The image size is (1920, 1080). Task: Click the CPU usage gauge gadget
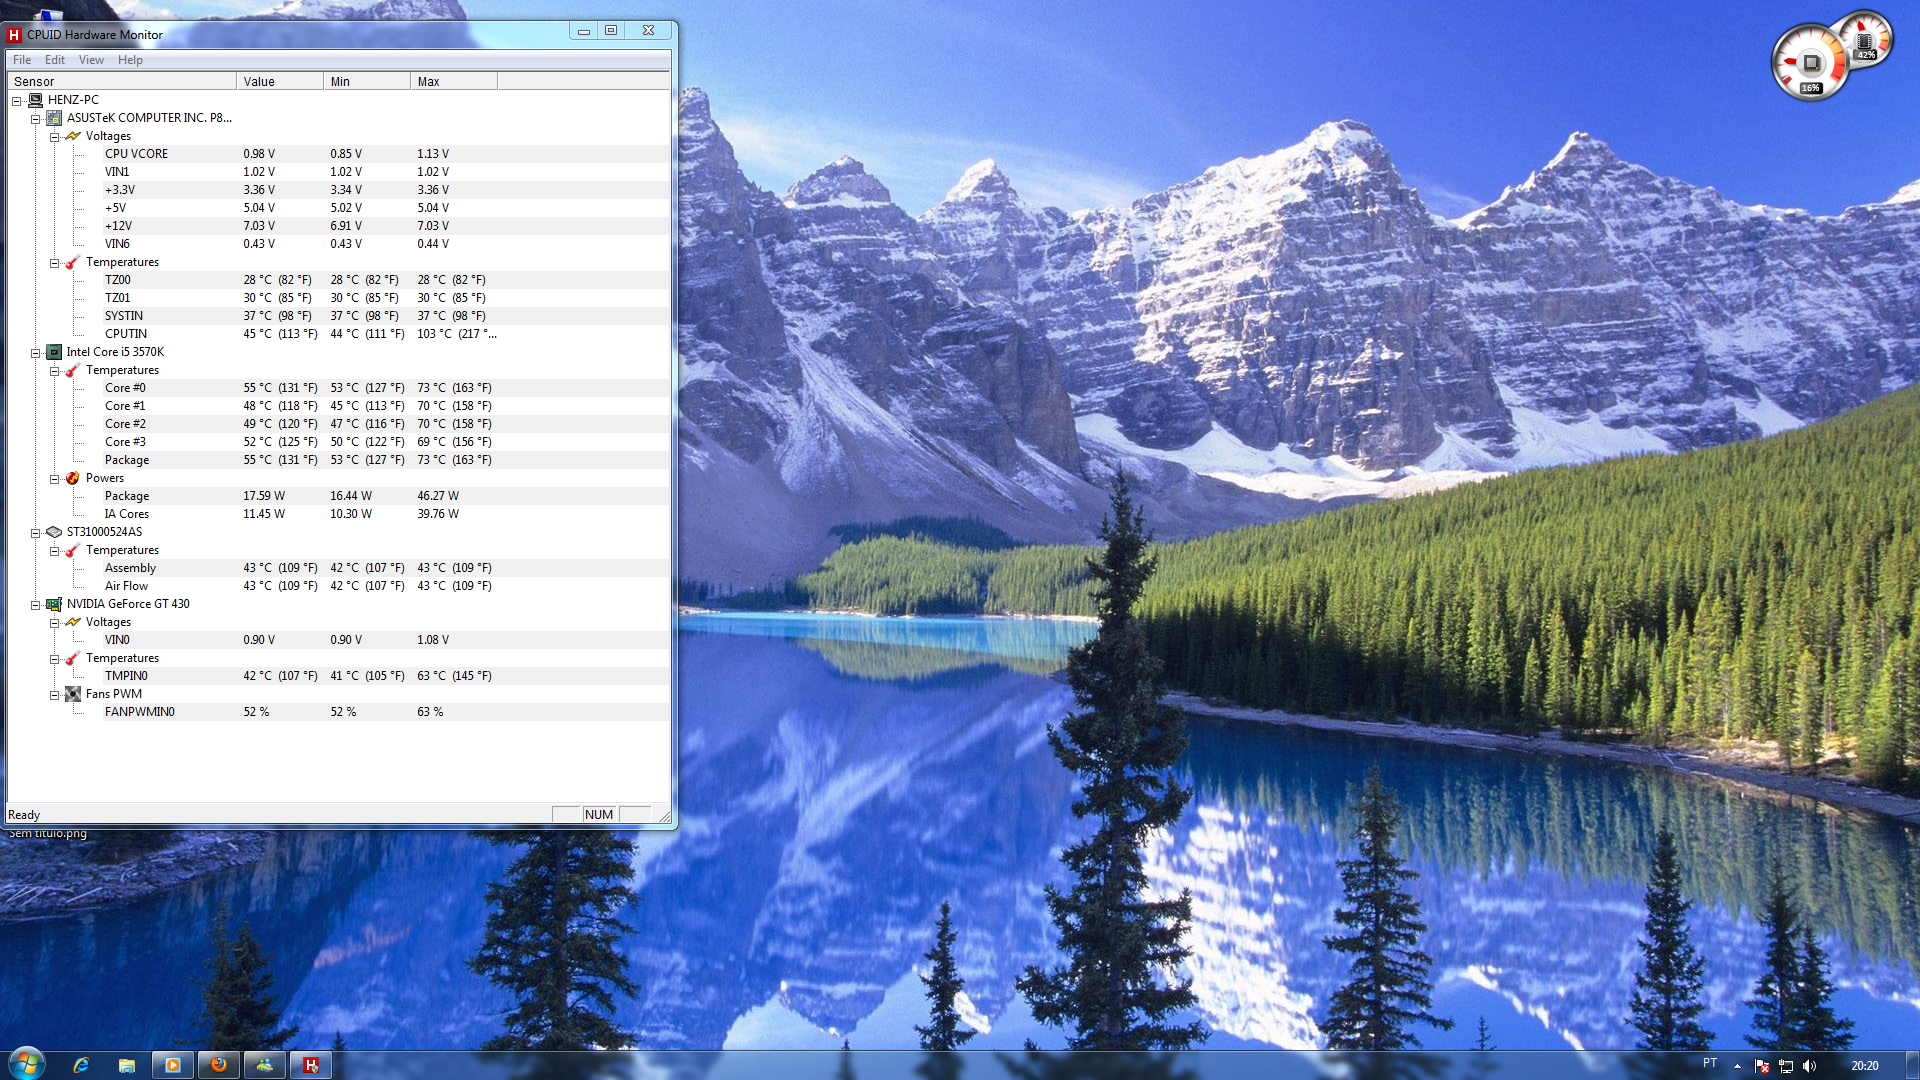(x=1810, y=64)
